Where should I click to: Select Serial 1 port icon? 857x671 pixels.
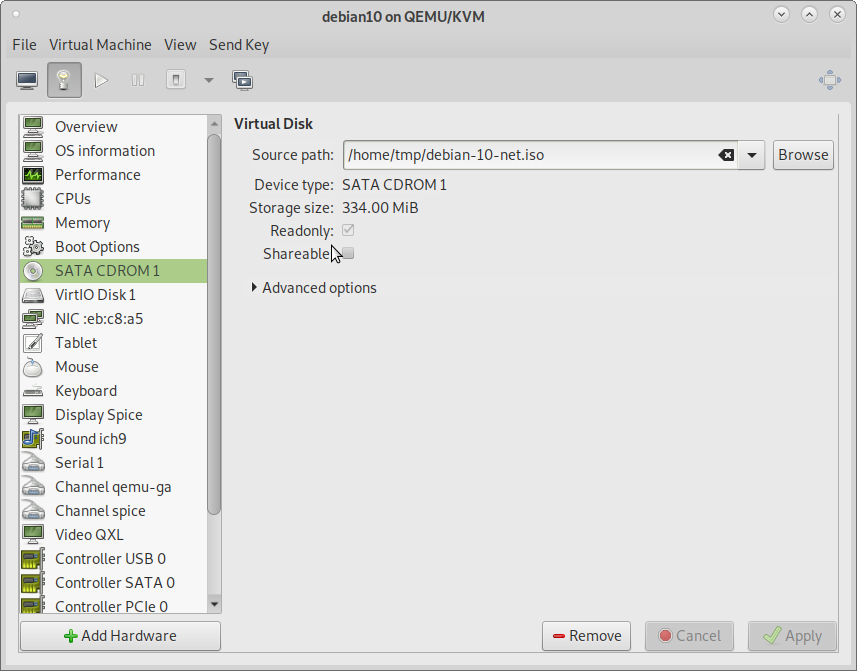click(33, 463)
